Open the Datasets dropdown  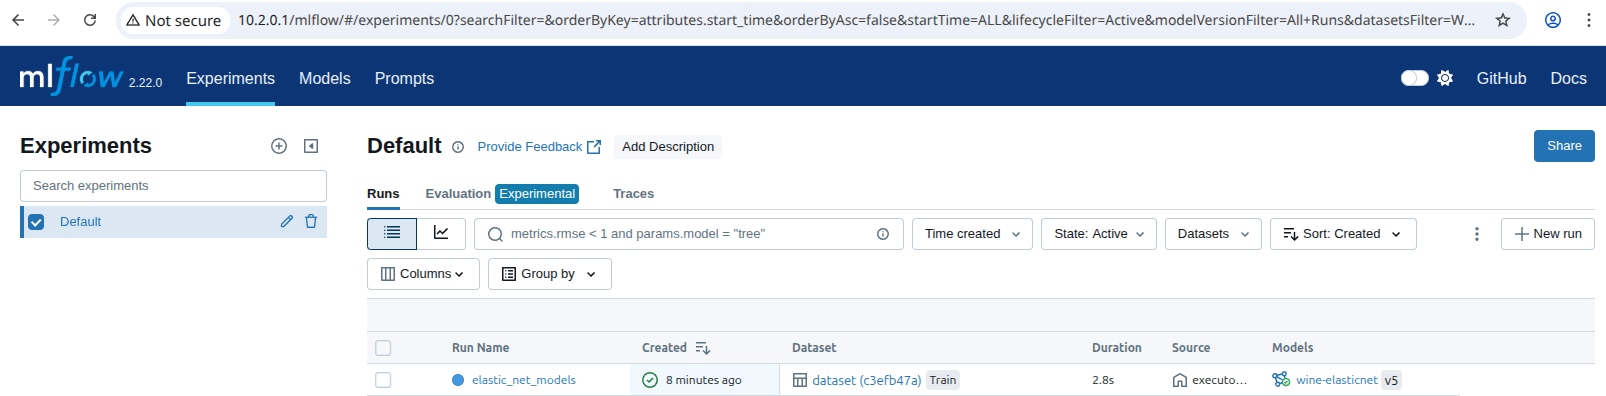tap(1213, 234)
